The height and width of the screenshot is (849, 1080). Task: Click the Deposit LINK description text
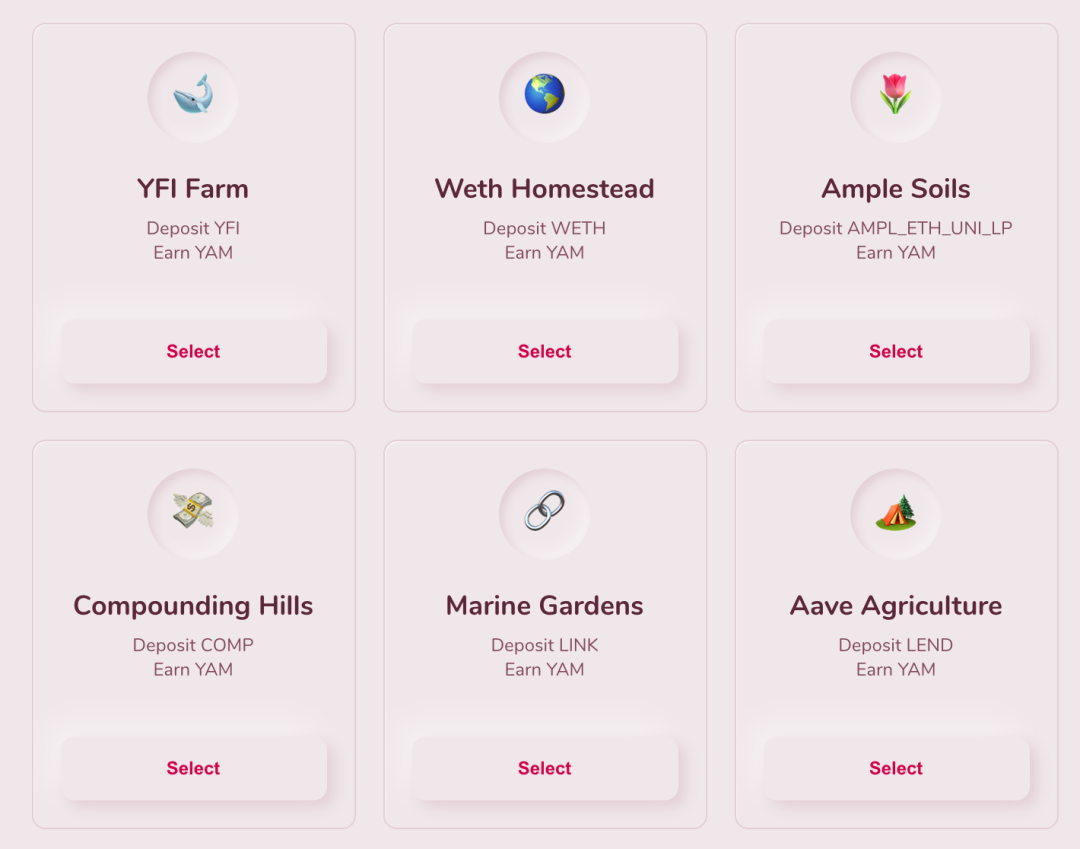(x=544, y=645)
